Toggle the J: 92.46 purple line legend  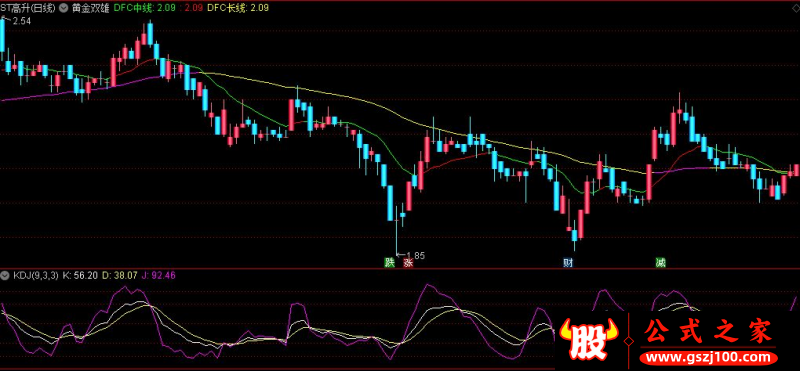point(159,276)
